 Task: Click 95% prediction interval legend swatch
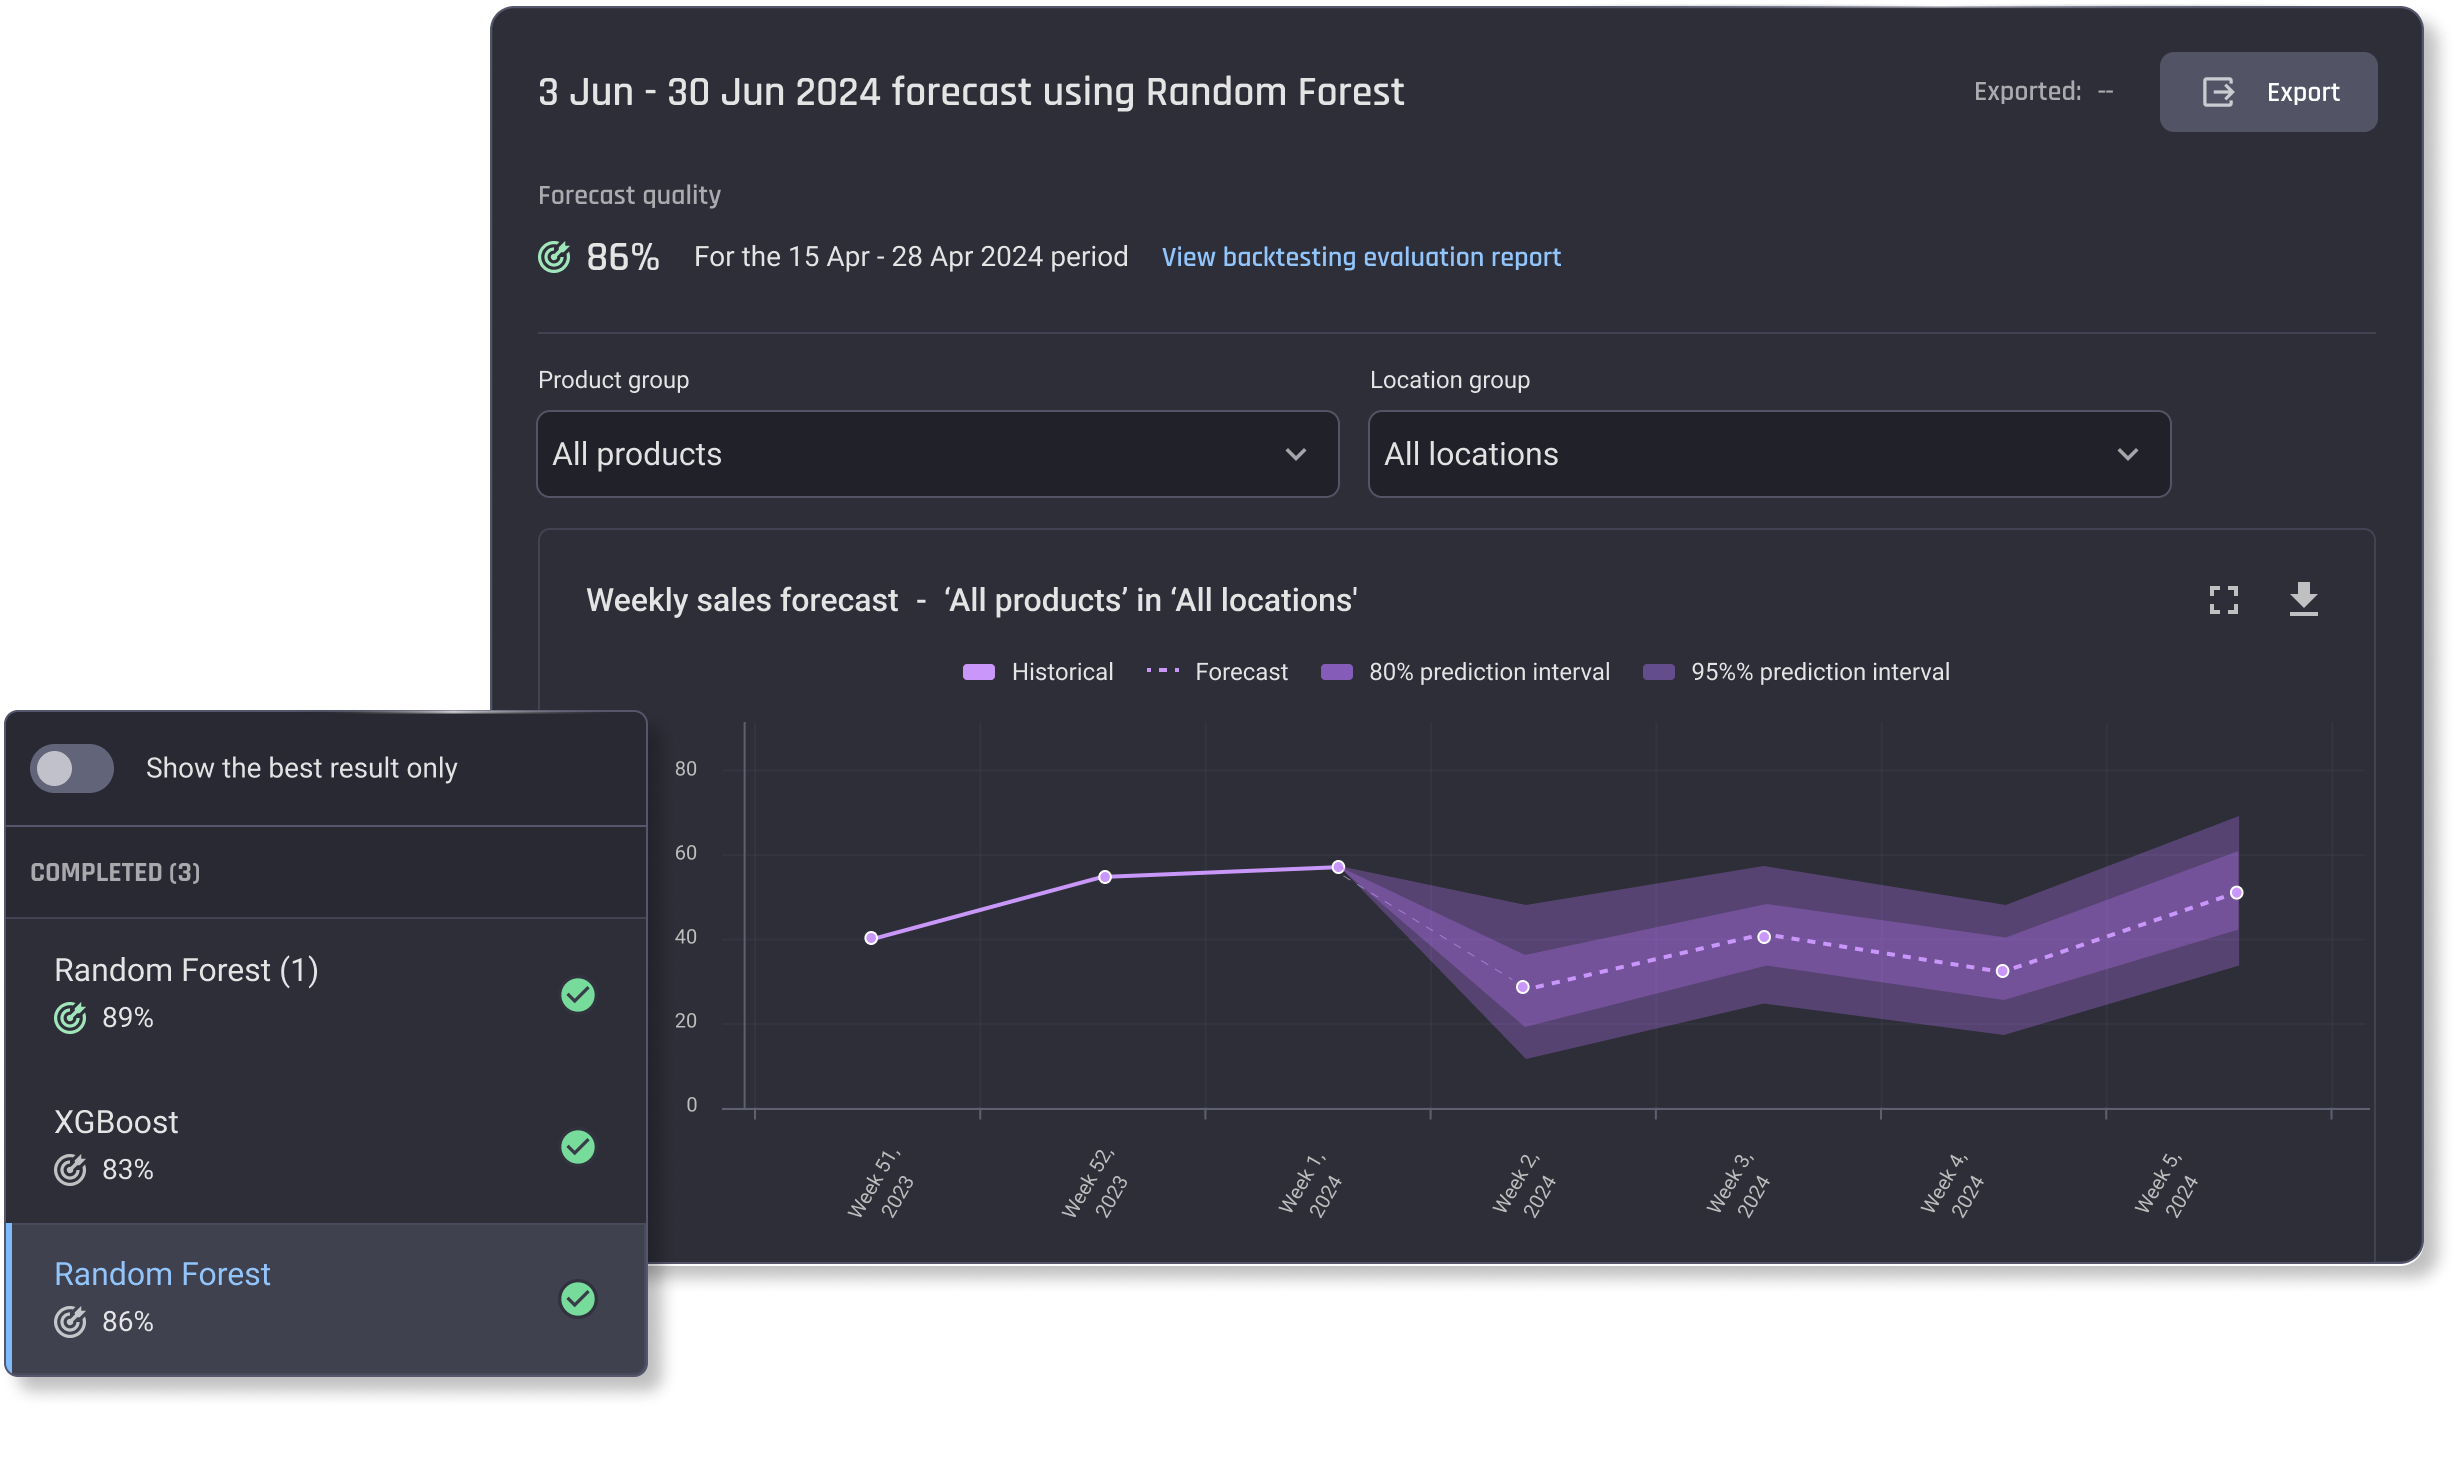coord(1659,672)
